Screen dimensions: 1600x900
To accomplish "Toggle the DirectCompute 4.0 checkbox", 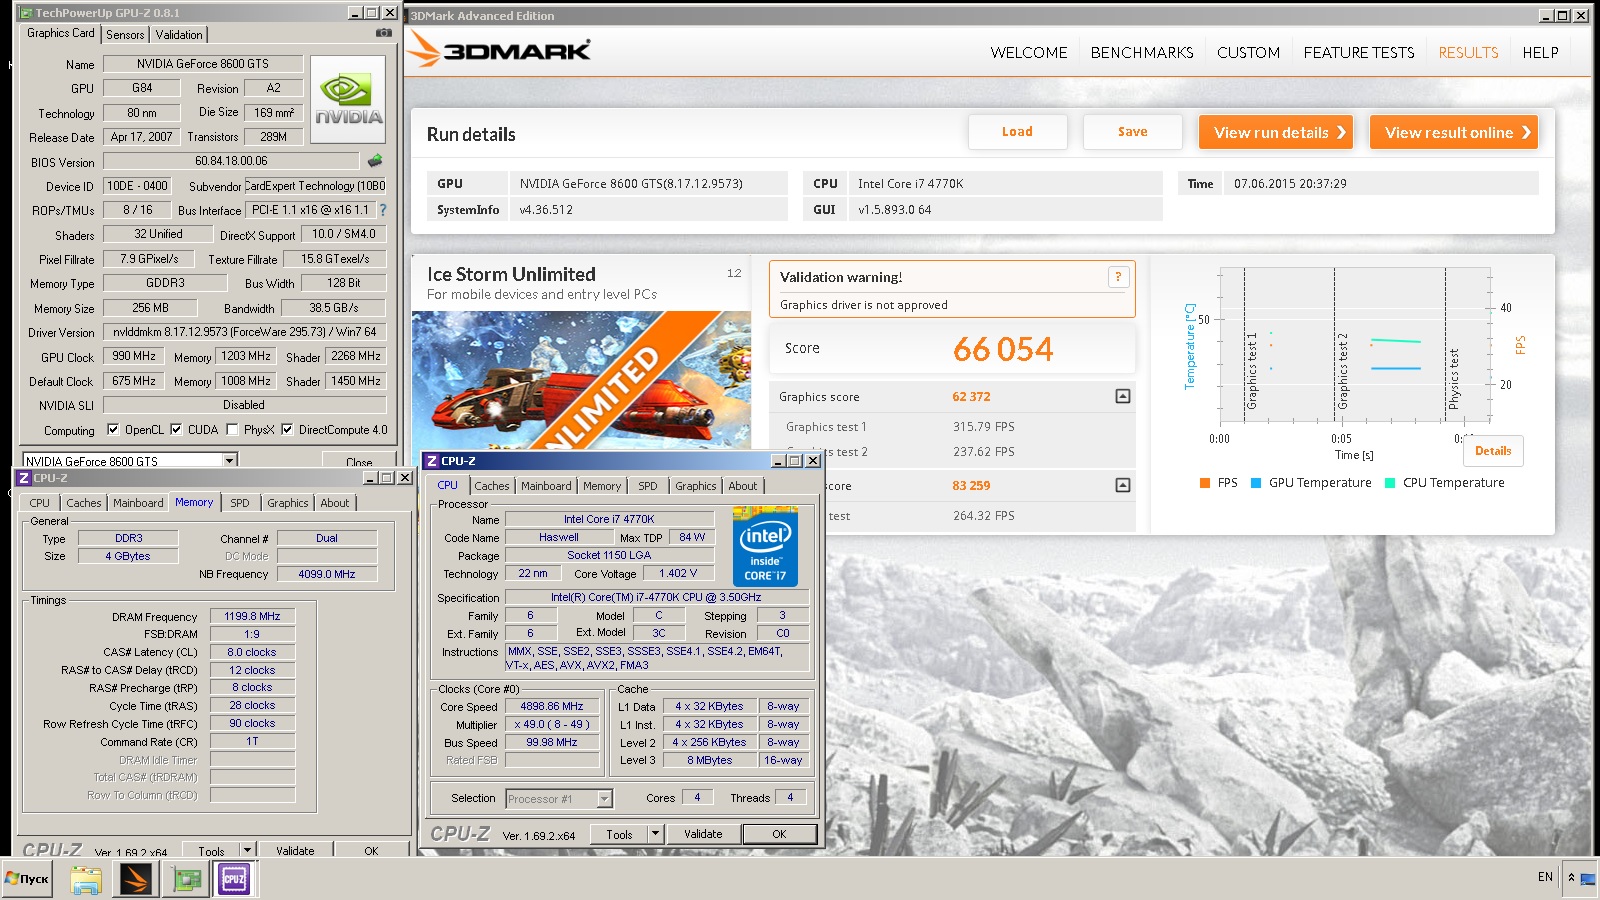I will tap(287, 429).
